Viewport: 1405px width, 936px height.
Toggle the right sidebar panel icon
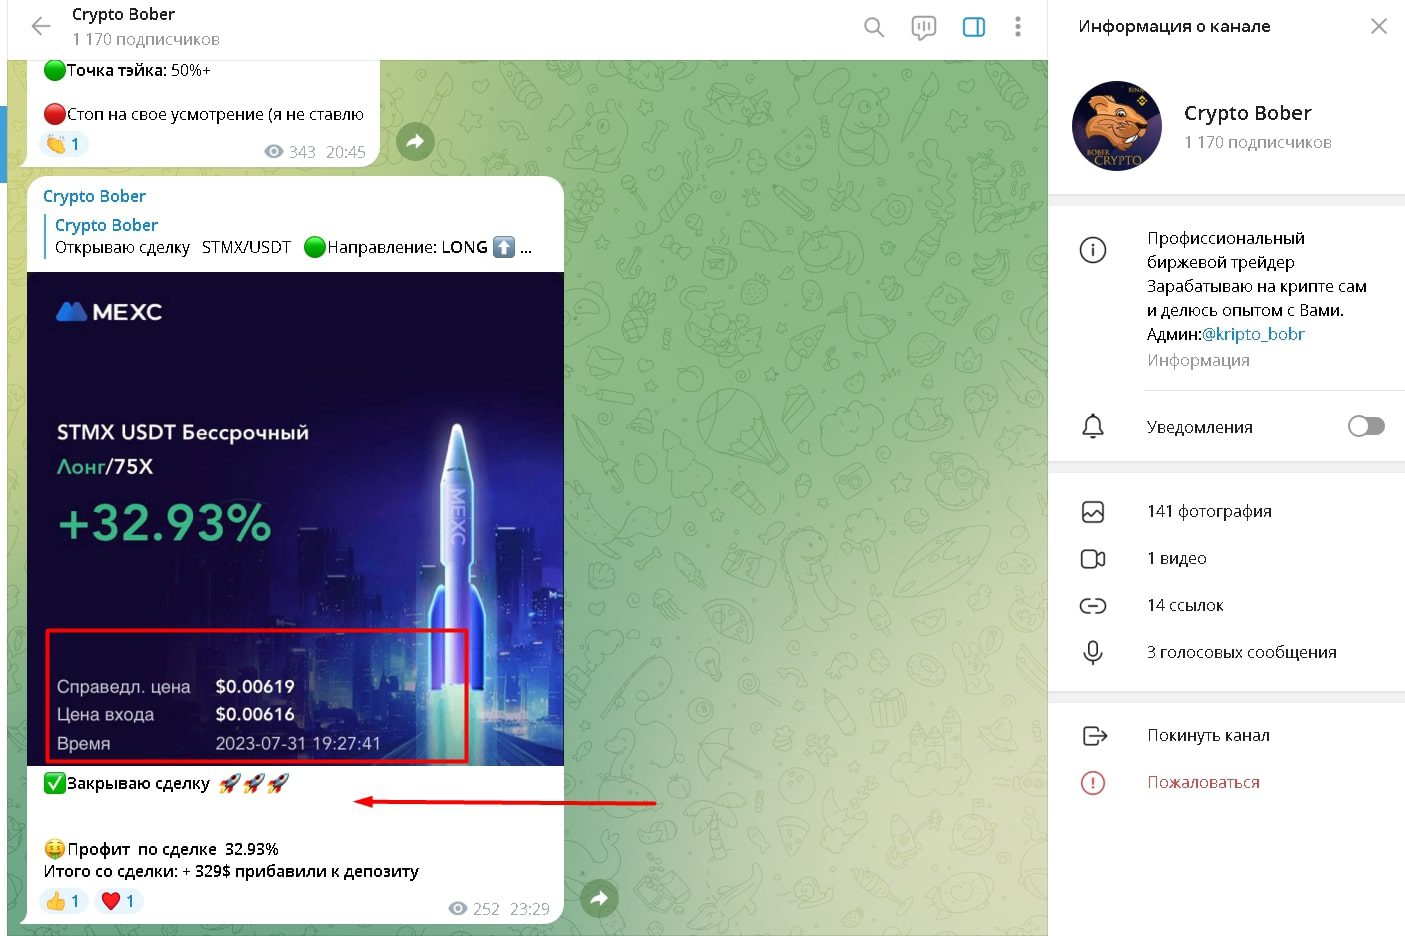[974, 27]
